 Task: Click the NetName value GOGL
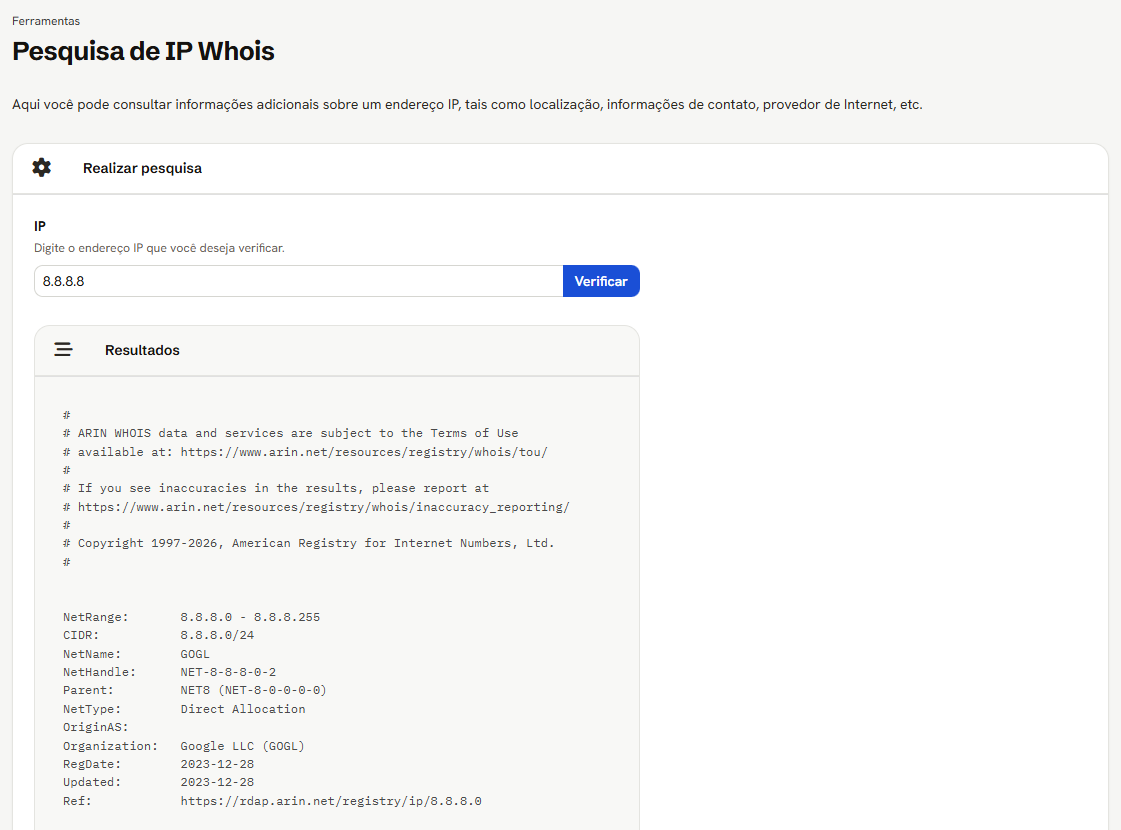pos(195,654)
